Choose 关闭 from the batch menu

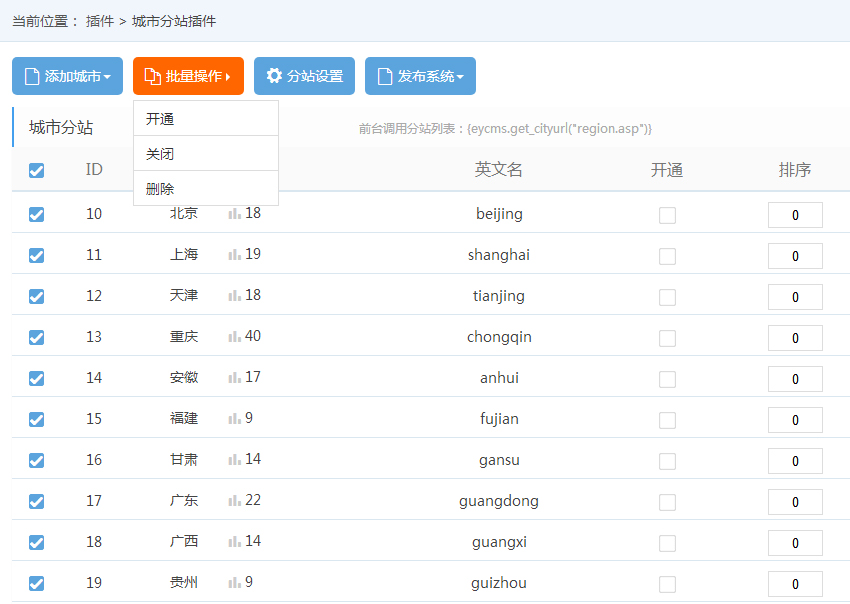click(160, 154)
